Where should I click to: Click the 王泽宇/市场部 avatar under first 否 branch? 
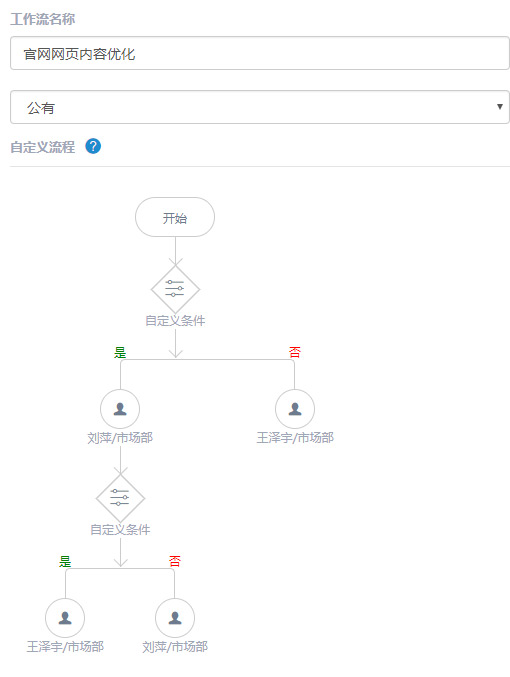point(295,409)
